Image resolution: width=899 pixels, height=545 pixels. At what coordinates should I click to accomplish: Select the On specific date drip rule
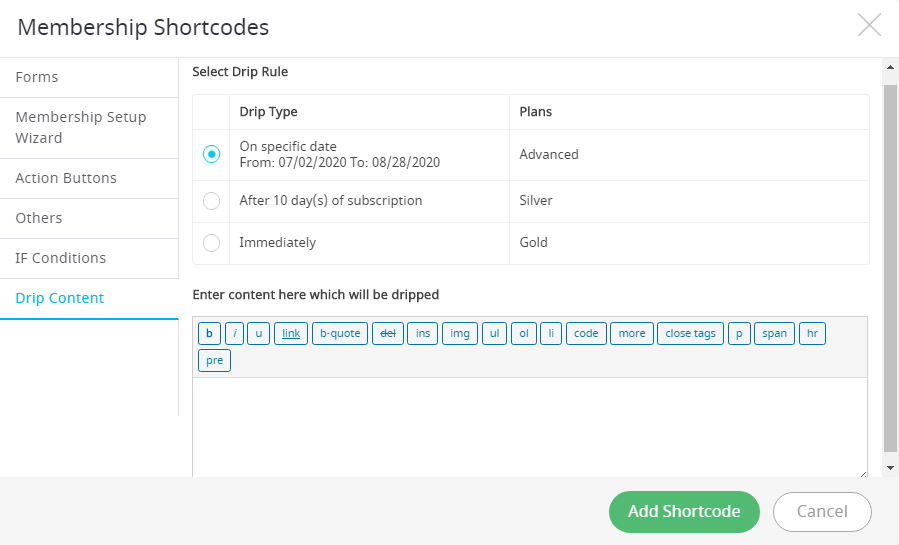tap(212, 154)
